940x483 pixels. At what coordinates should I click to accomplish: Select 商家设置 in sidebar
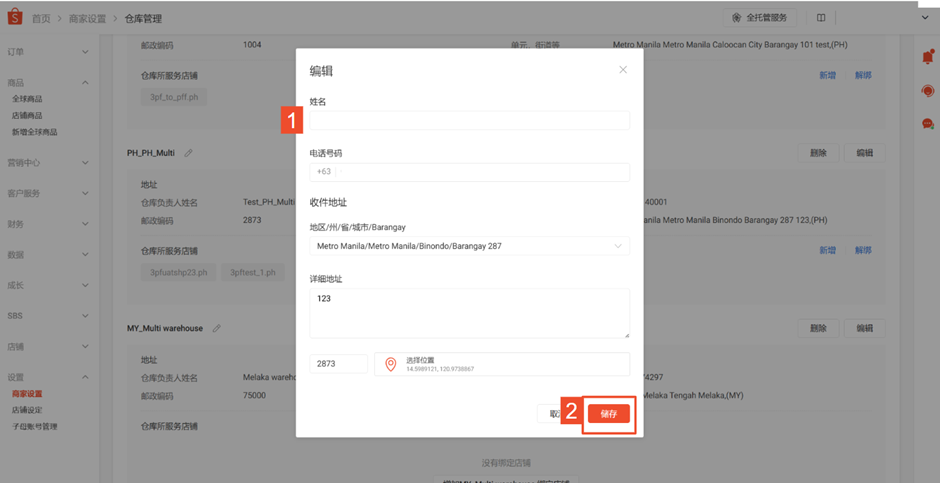(27, 394)
